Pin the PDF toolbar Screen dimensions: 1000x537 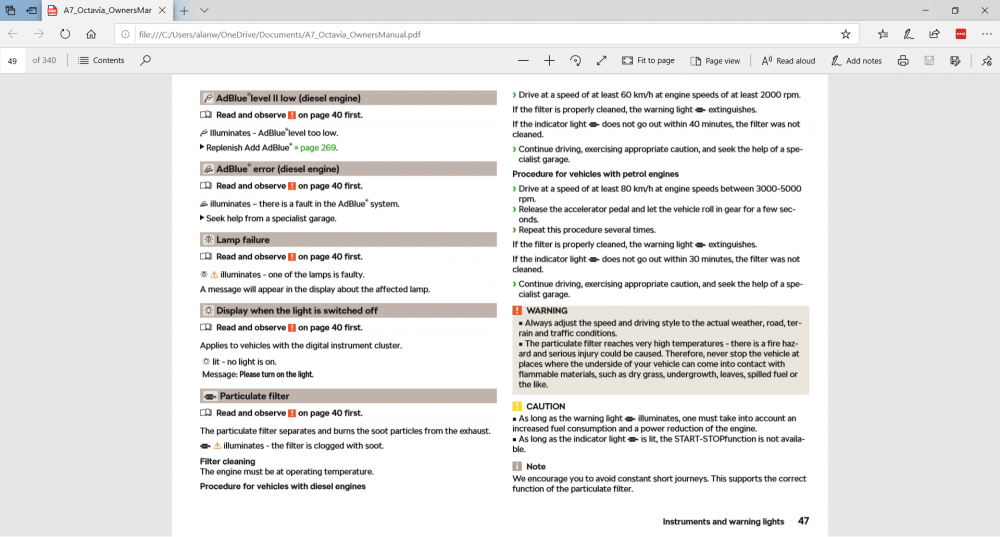[x=987, y=61]
